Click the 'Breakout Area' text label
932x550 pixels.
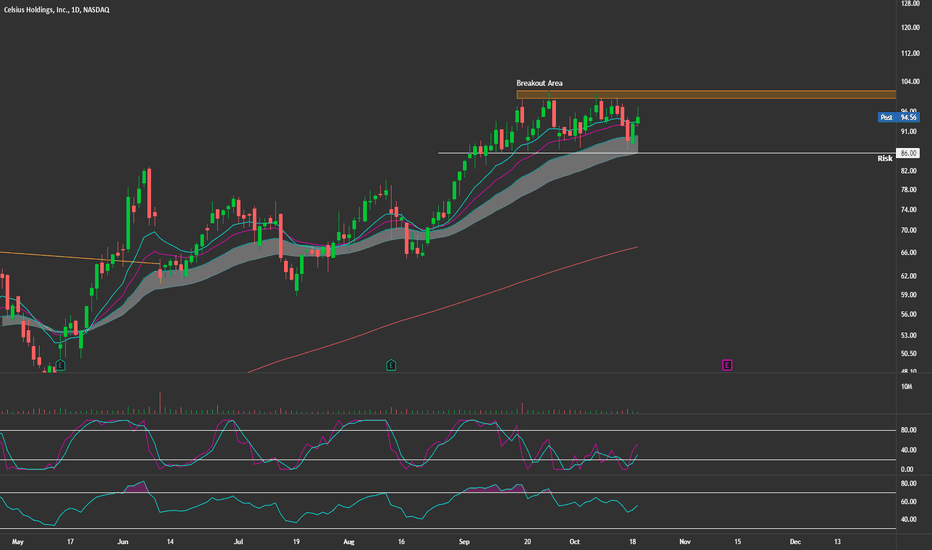pyautogui.click(x=539, y=83)
